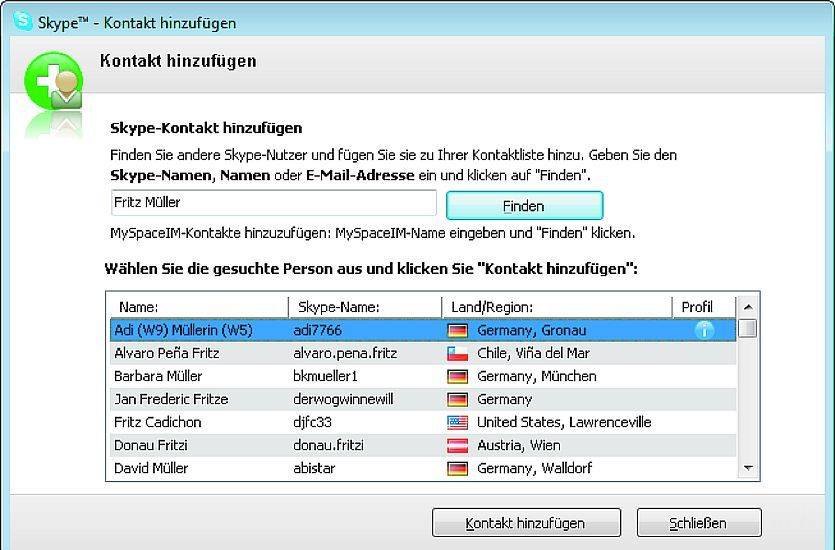
Task: Click Skype name adi7766
Action: [317, 330]
